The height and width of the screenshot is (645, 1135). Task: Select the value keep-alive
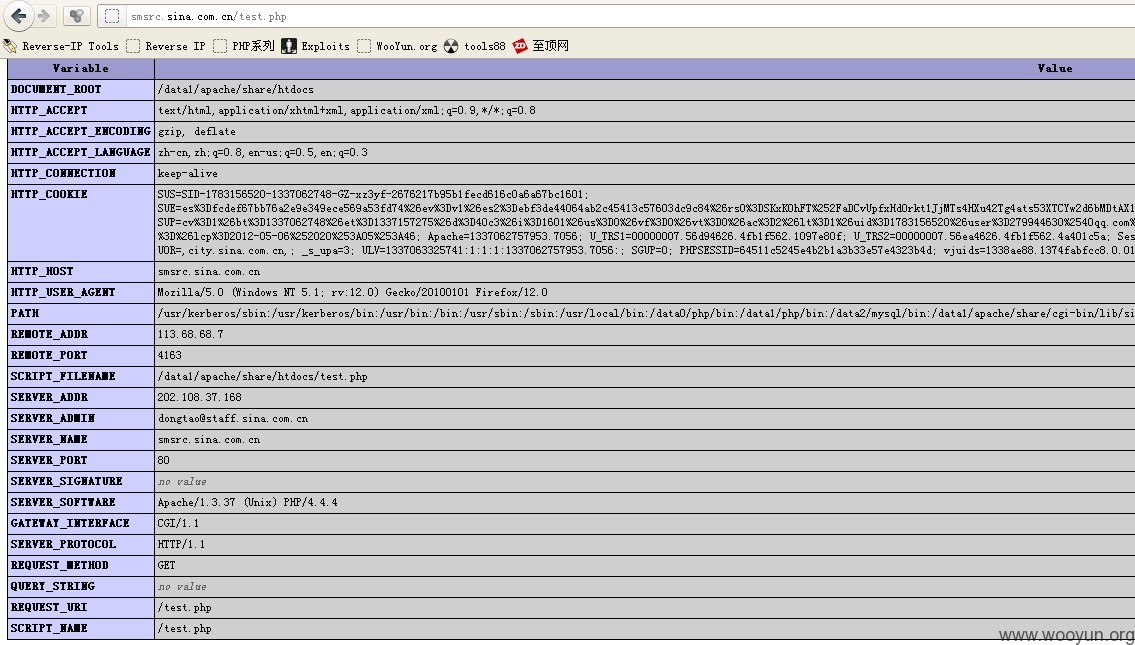click(x=187, y=174)
